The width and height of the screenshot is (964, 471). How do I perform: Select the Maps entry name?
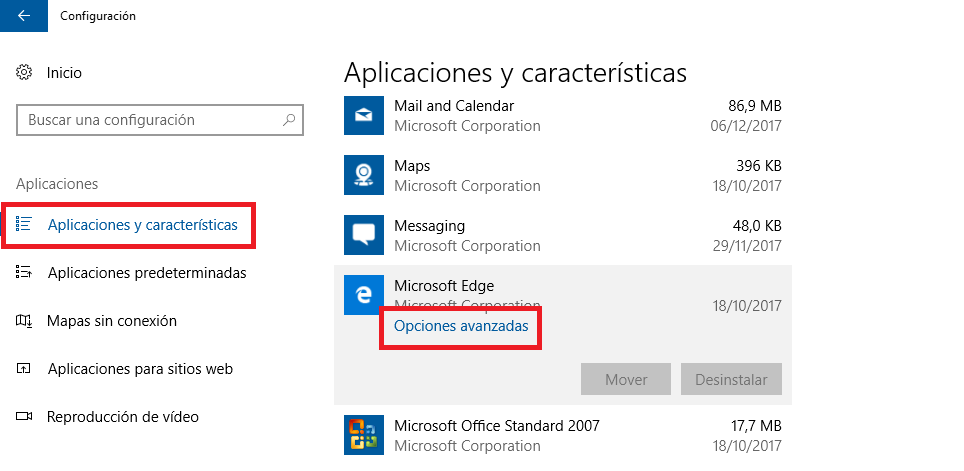tap(412, 166)
